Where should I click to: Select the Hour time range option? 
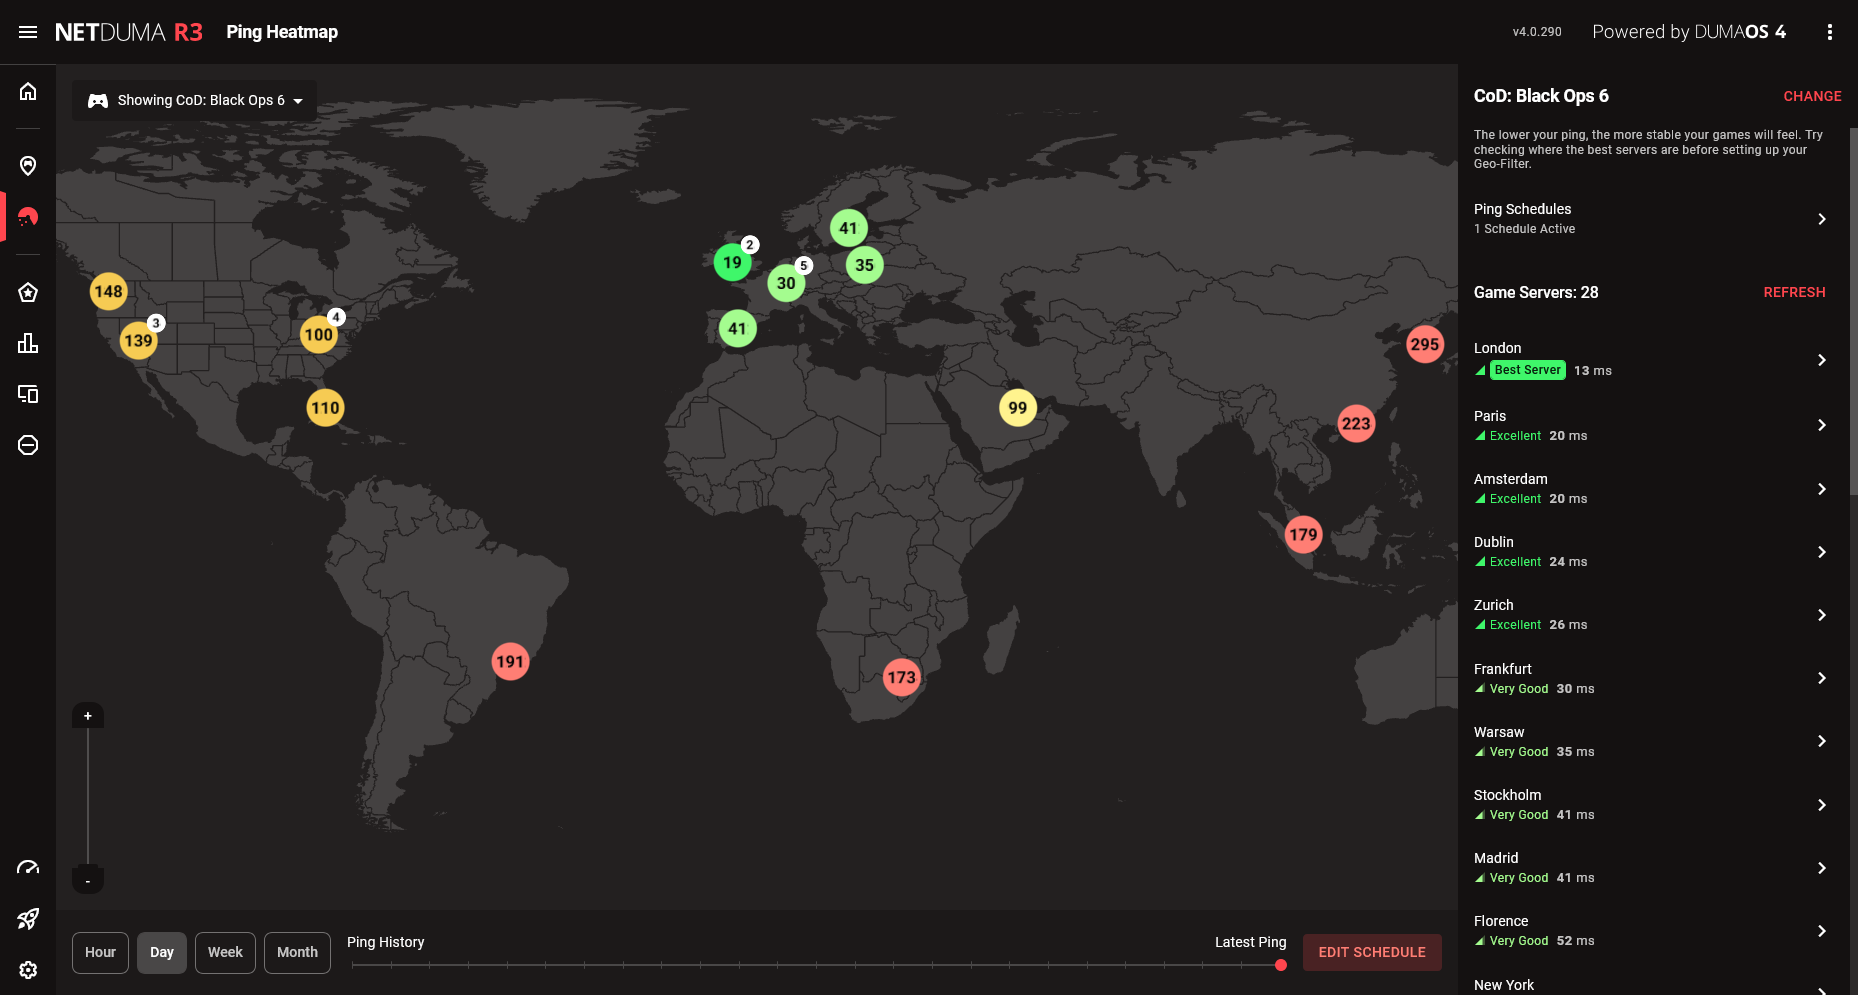click(100, 952)
